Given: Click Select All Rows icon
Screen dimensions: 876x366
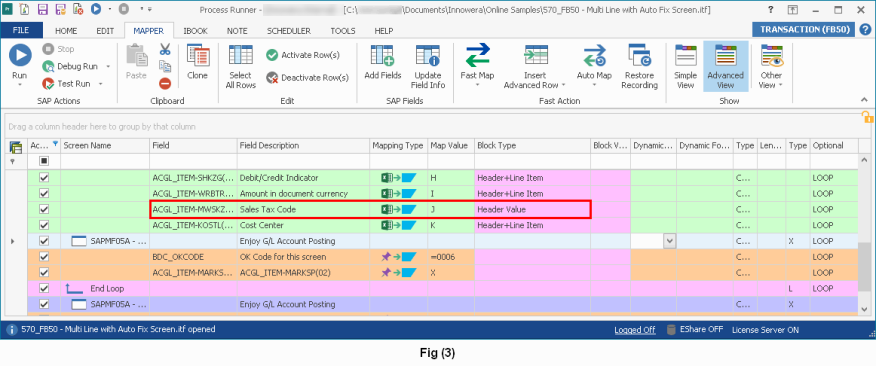Looking at the screenshot, I should pyautogui.click(x=241, y=55).
